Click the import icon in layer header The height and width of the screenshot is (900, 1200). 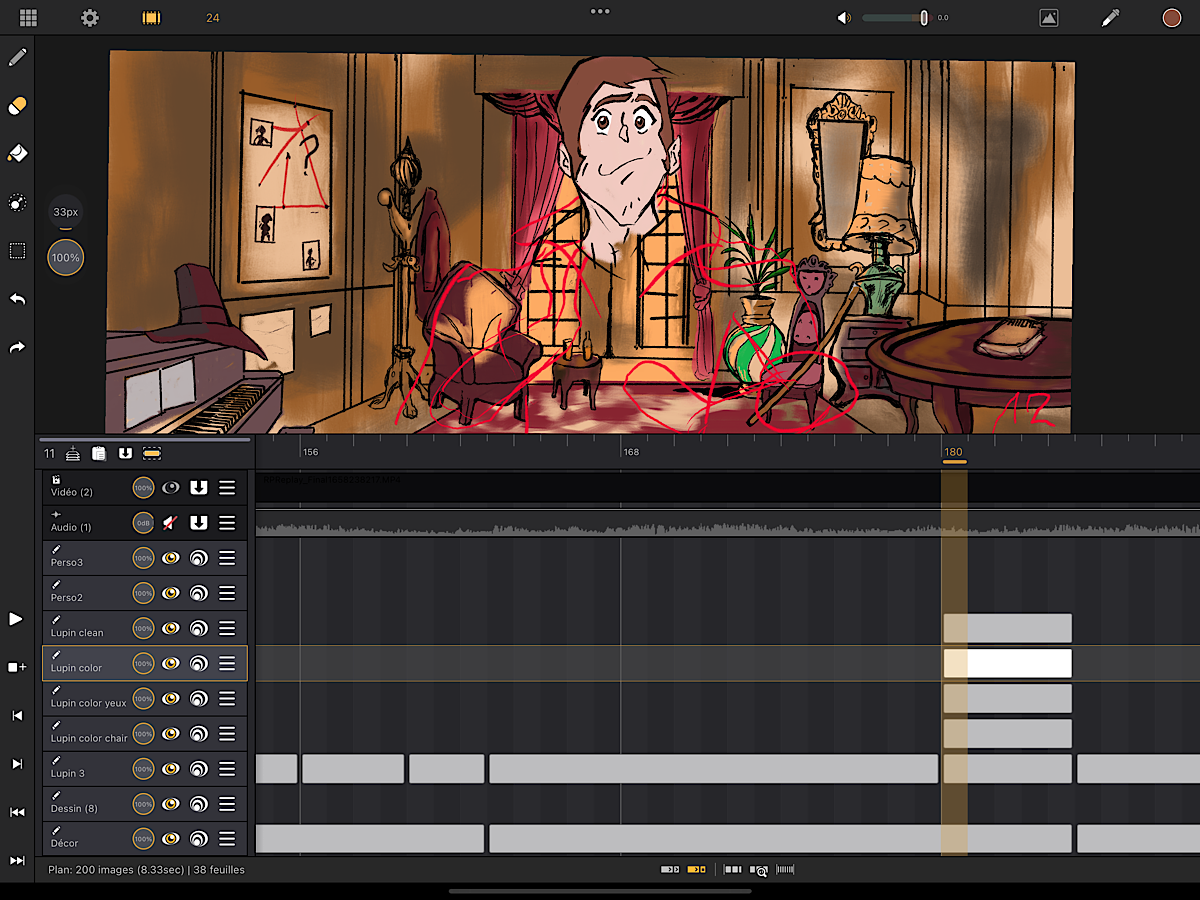coord(125,453)
